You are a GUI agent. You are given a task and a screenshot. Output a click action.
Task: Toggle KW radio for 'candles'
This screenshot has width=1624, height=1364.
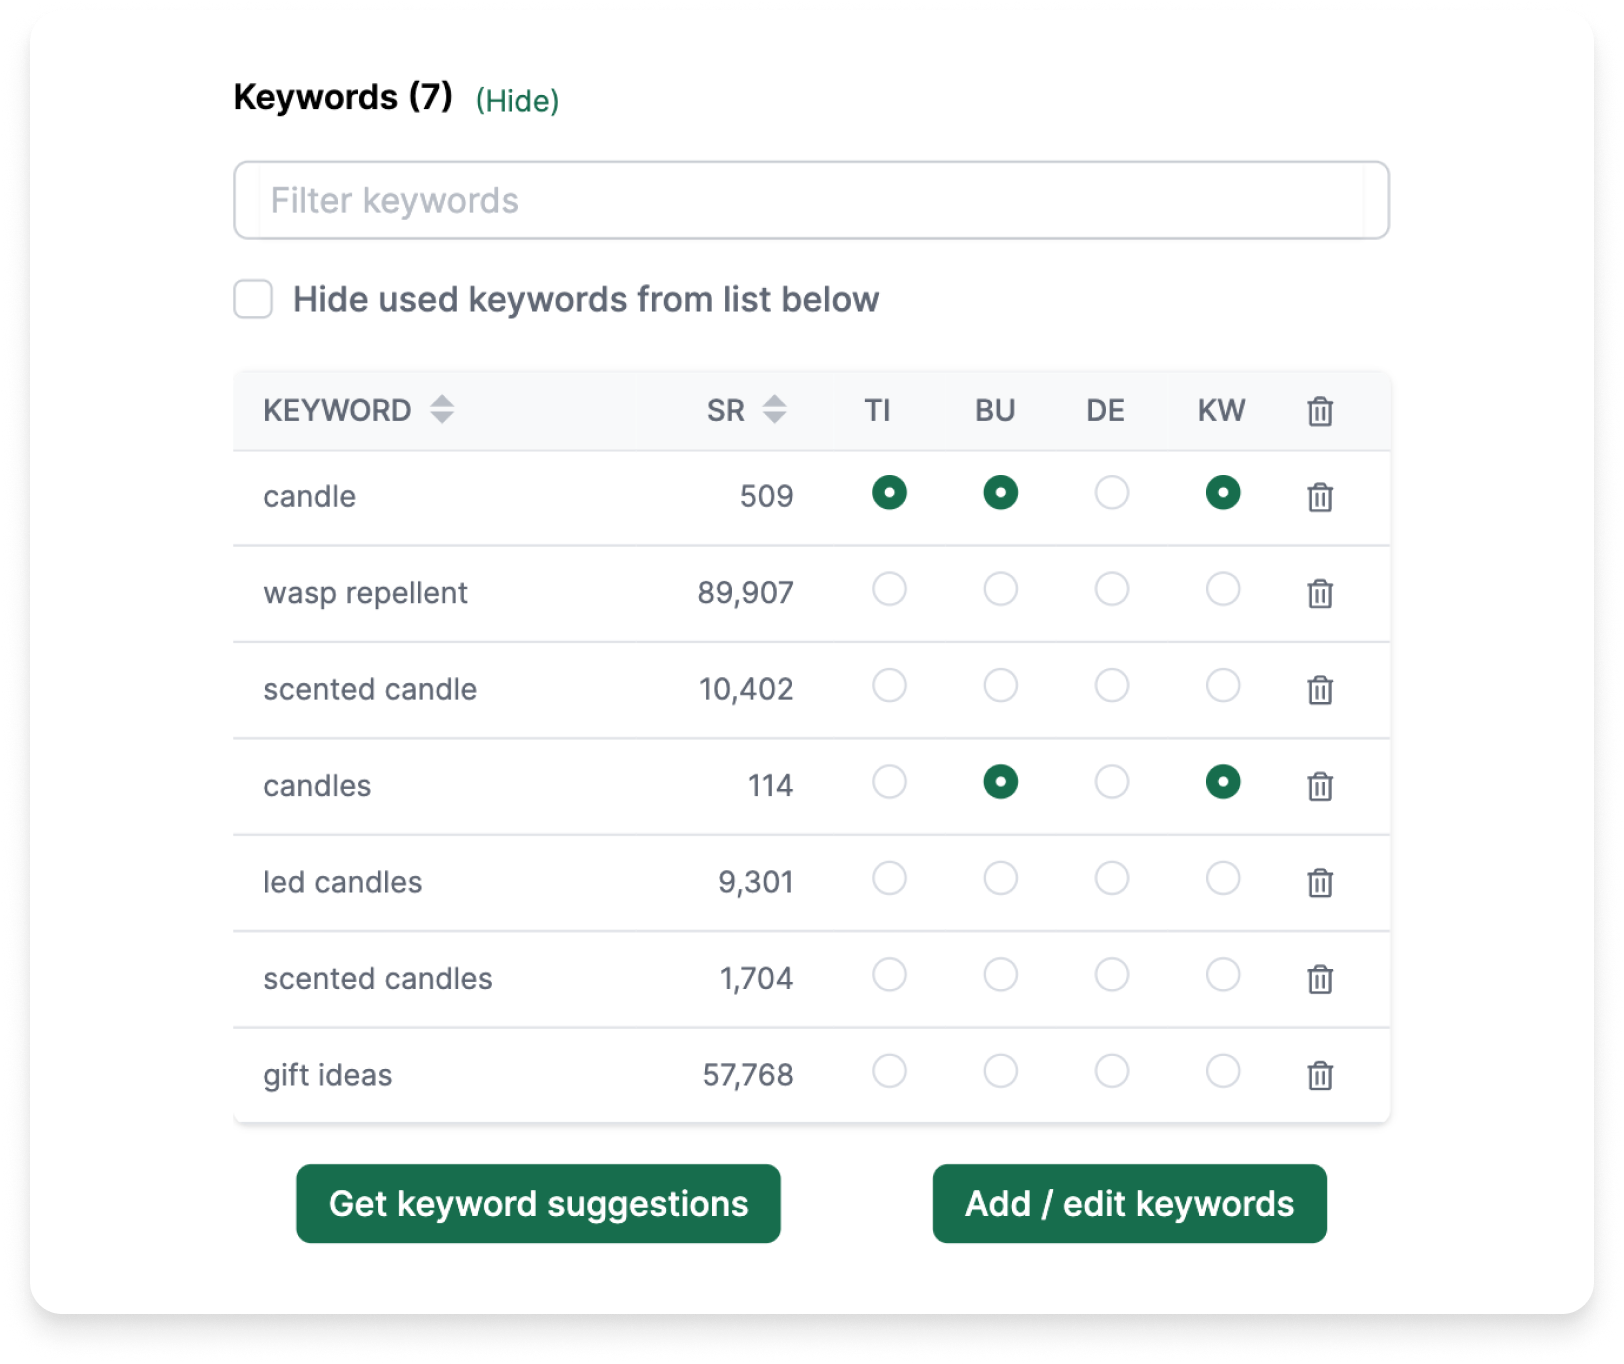point(1222,782)
